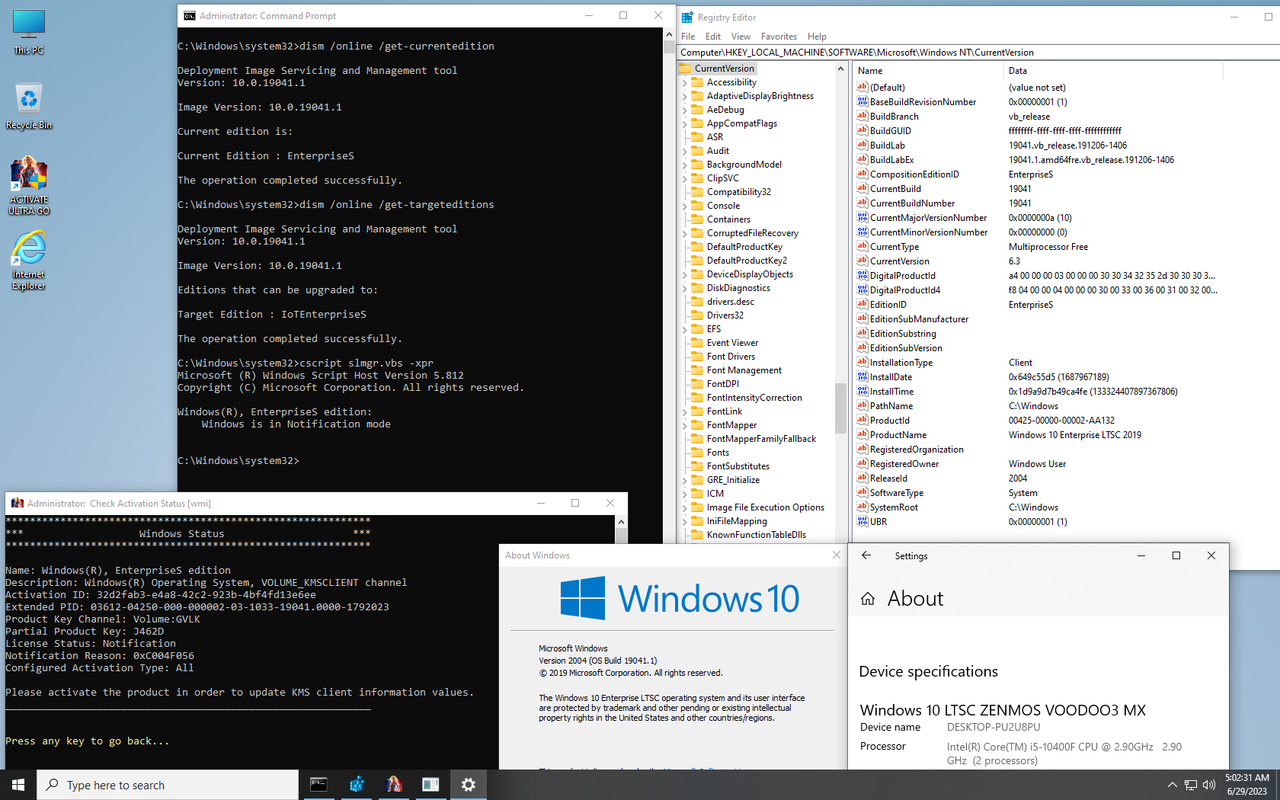Open the Recycle Bin desktop icon

pos(29,105)
